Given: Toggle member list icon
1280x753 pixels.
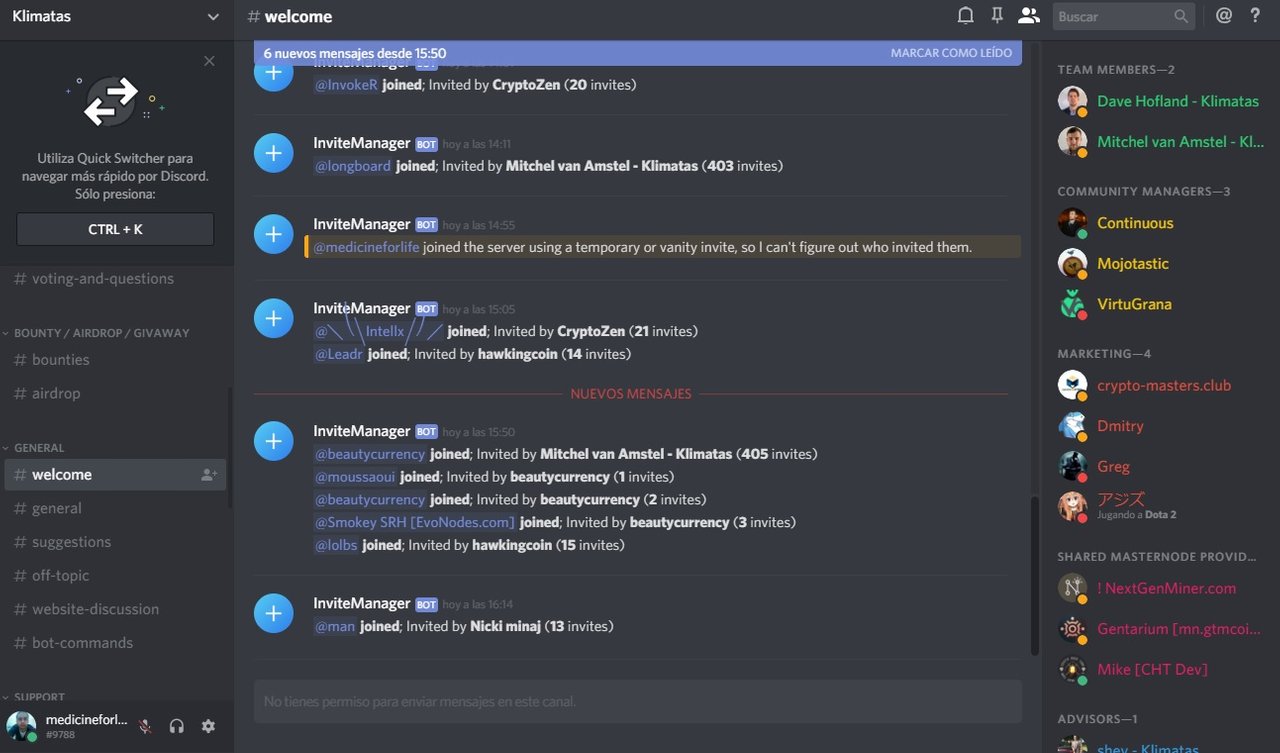Looking at the screenshot, I should 1028,16.
